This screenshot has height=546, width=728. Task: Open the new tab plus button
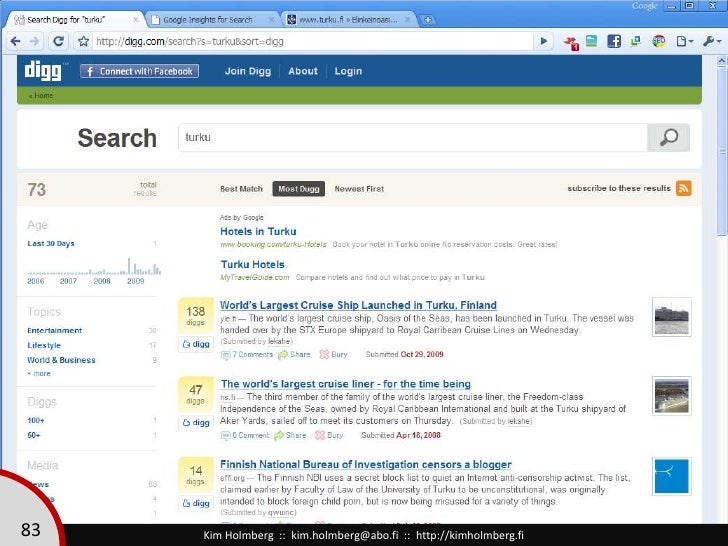click(x=428, y=19)
